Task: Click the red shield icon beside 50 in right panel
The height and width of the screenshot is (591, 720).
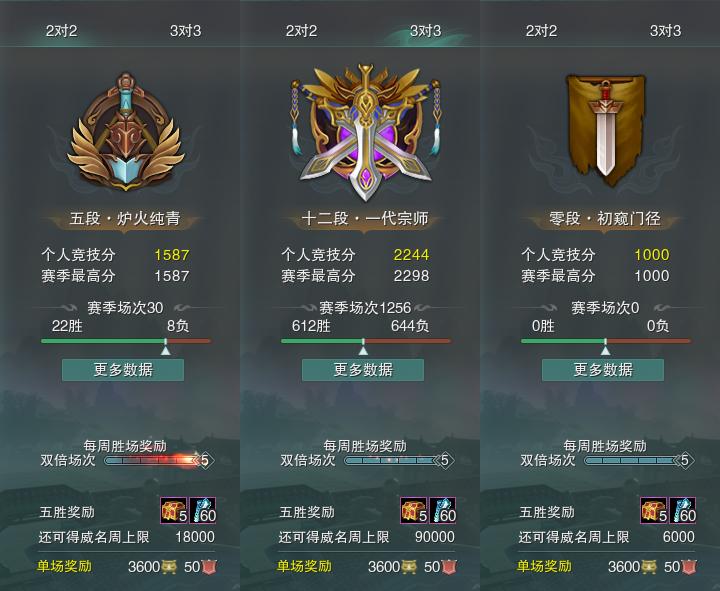Action: pyautogui.click(x=689, y=567)
